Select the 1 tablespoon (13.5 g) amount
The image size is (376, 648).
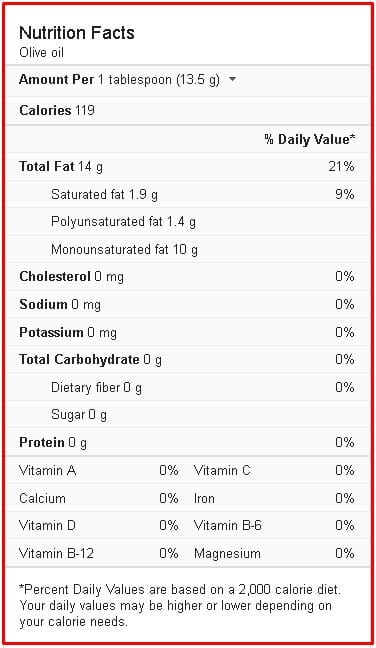159,79
